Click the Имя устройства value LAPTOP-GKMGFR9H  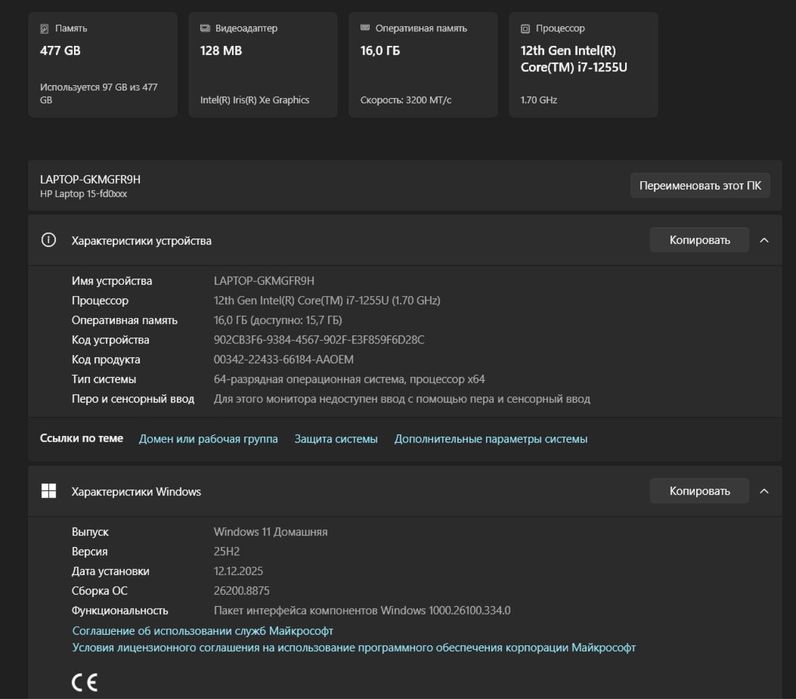click(264, 281)
